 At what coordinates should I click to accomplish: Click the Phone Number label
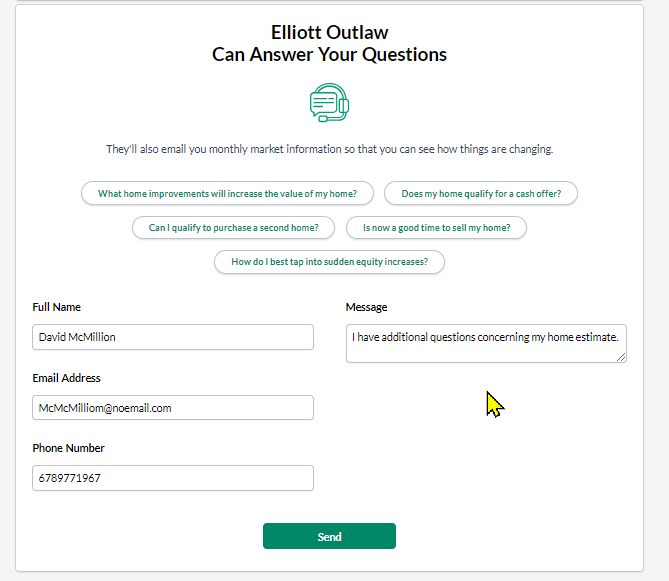pos(69,448)
